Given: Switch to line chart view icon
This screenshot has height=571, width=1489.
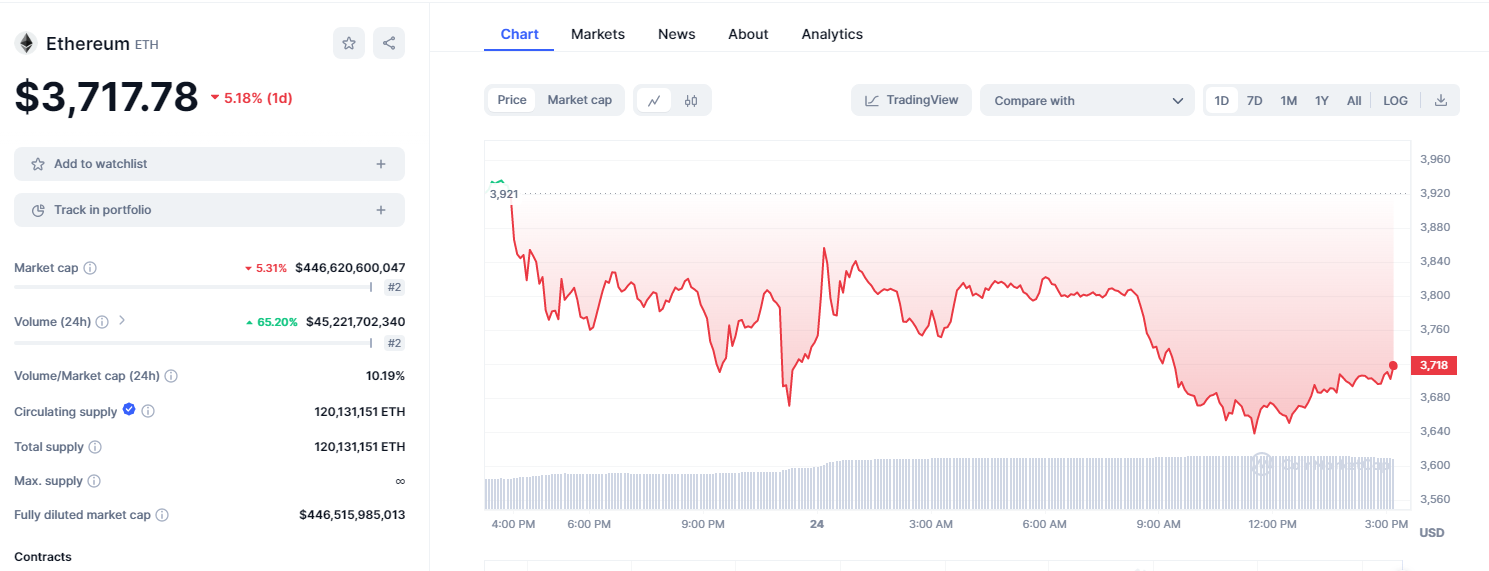Looking at the screenshot, I should 654,100.
